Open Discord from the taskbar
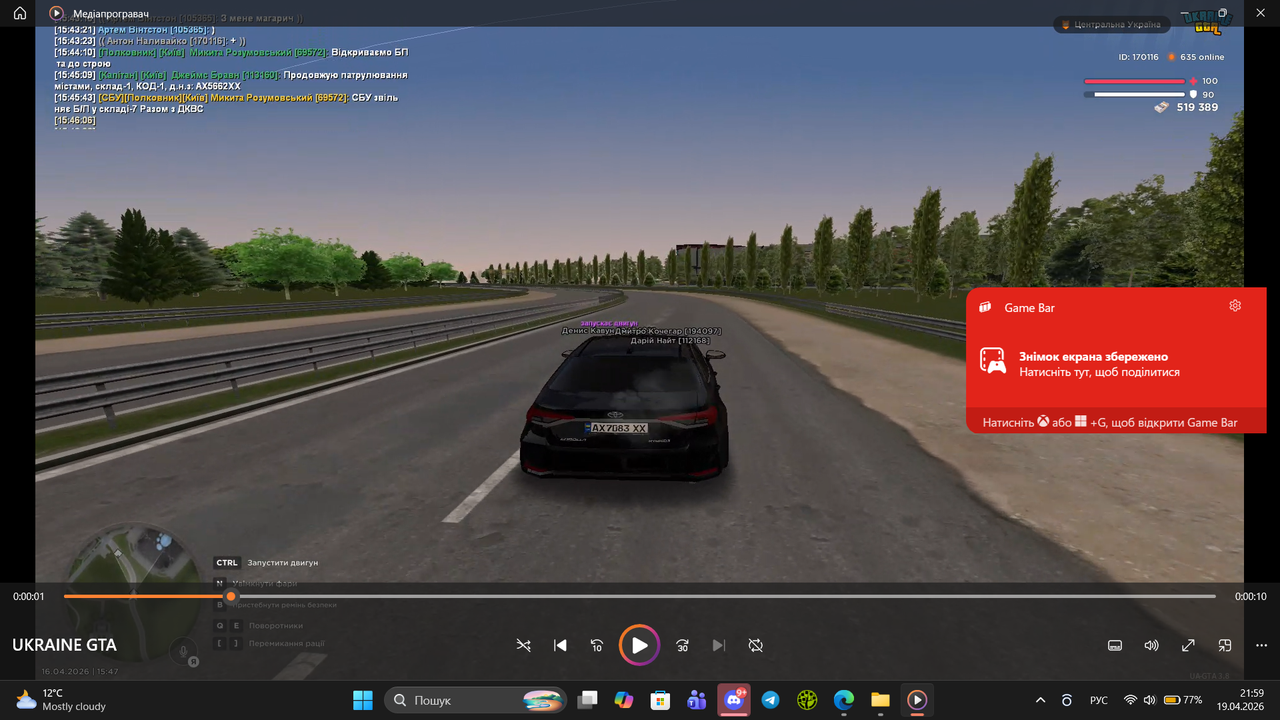Image resolution: width=1280 pixels, height=720 pixels. click(734, 700)
